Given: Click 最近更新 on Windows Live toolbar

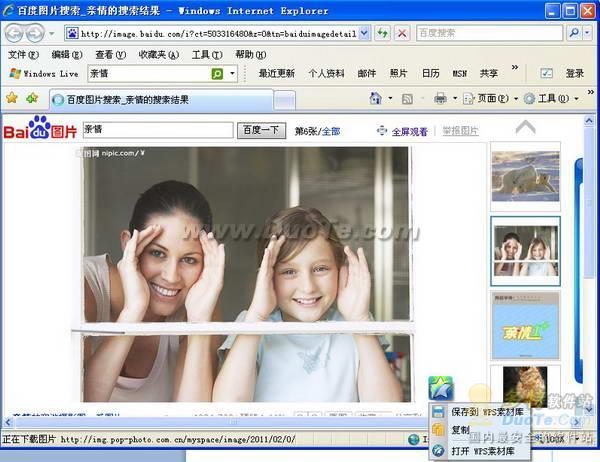Looking at the screenshot, I should click(277, 73).
